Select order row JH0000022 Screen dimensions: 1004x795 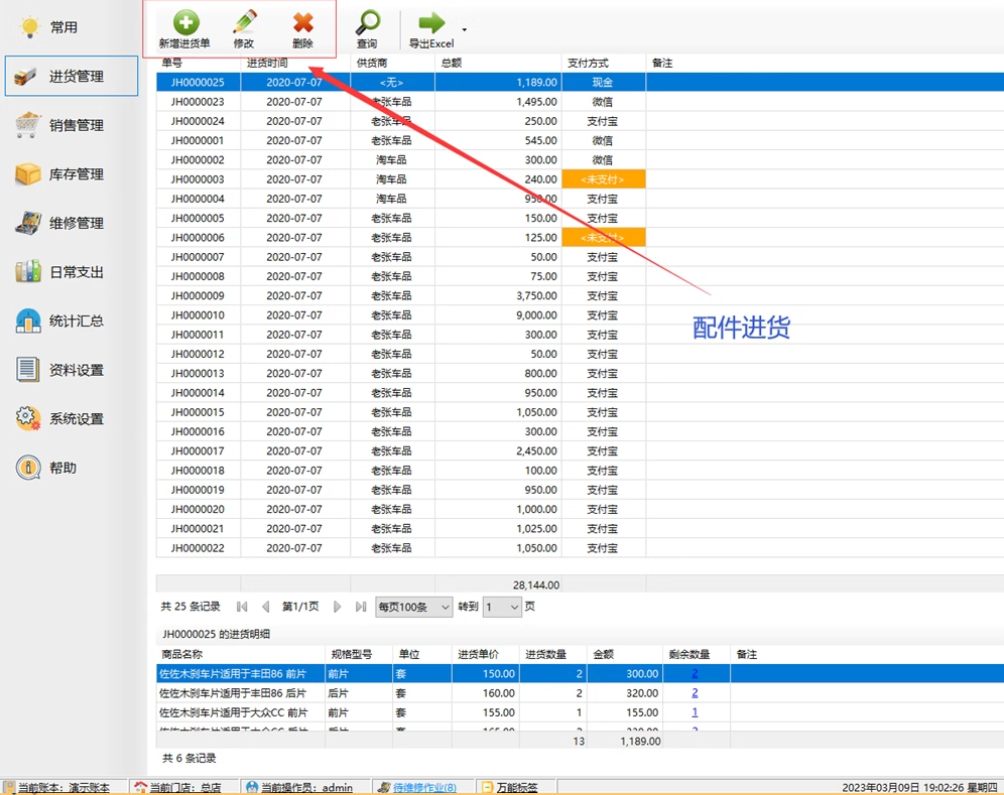tap(580, 548)
